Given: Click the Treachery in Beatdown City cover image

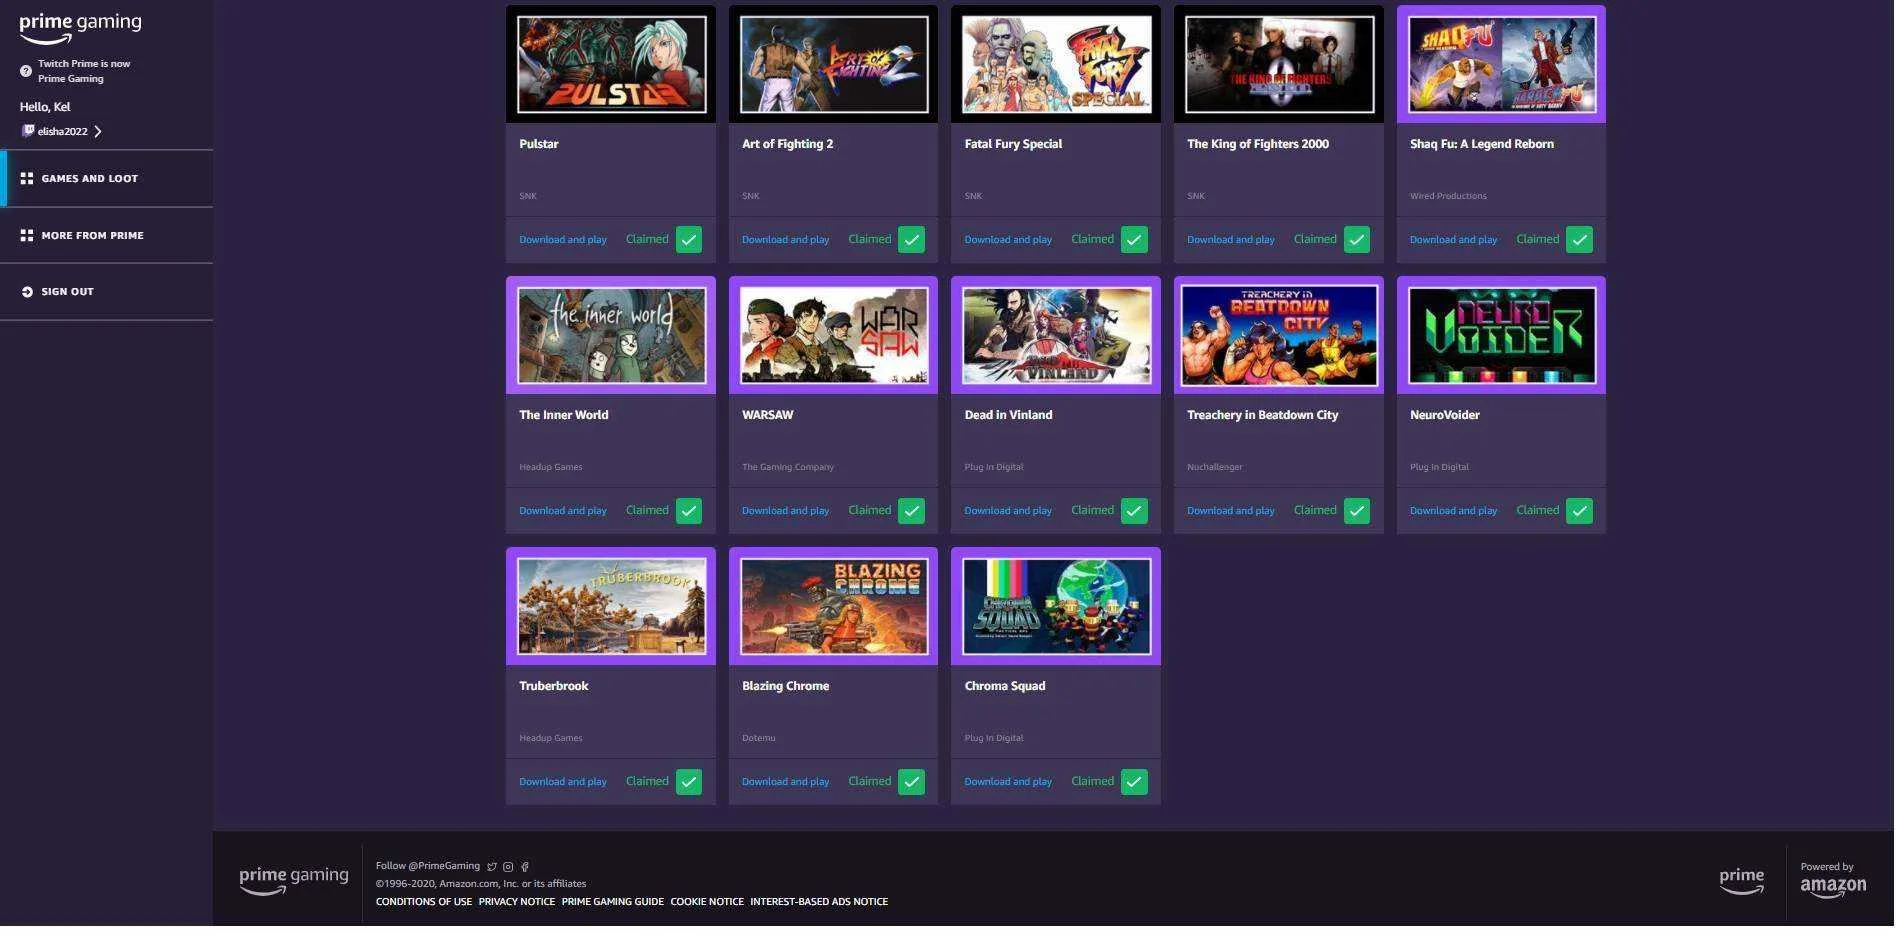Looking at the screenshot, I should (1279, 335).
